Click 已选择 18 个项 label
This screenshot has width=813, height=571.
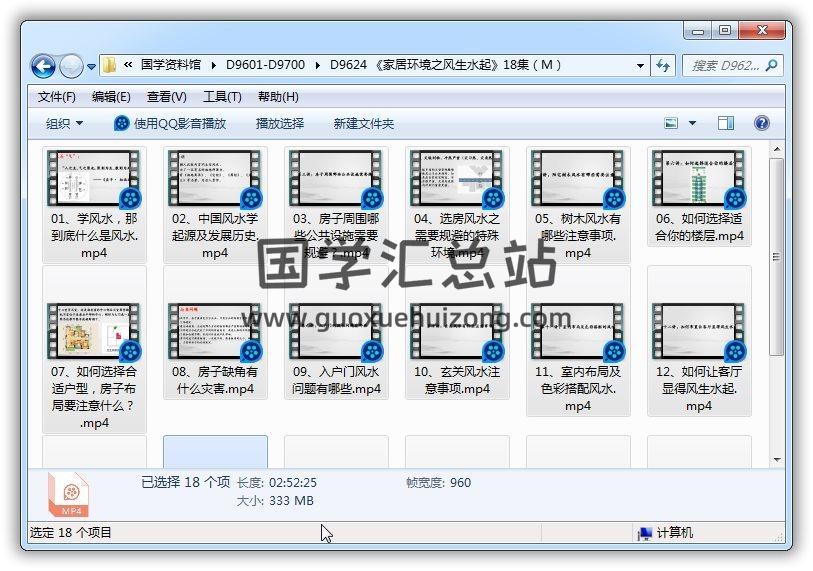click(x=186, y=482)
